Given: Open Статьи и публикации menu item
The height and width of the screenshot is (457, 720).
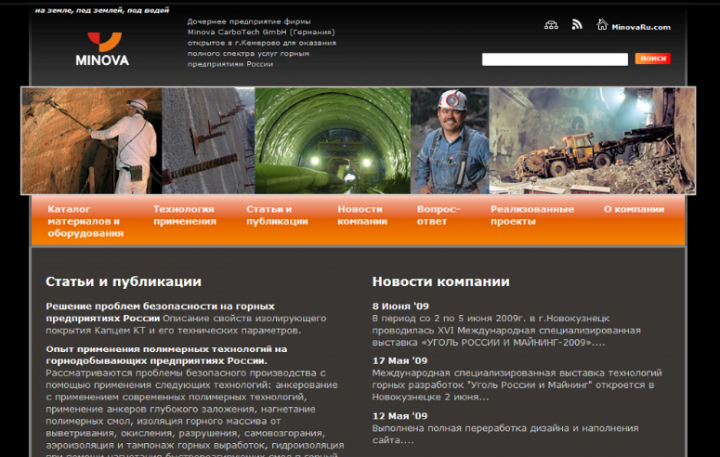Looking at the screenshot, I should click(277, 215).
